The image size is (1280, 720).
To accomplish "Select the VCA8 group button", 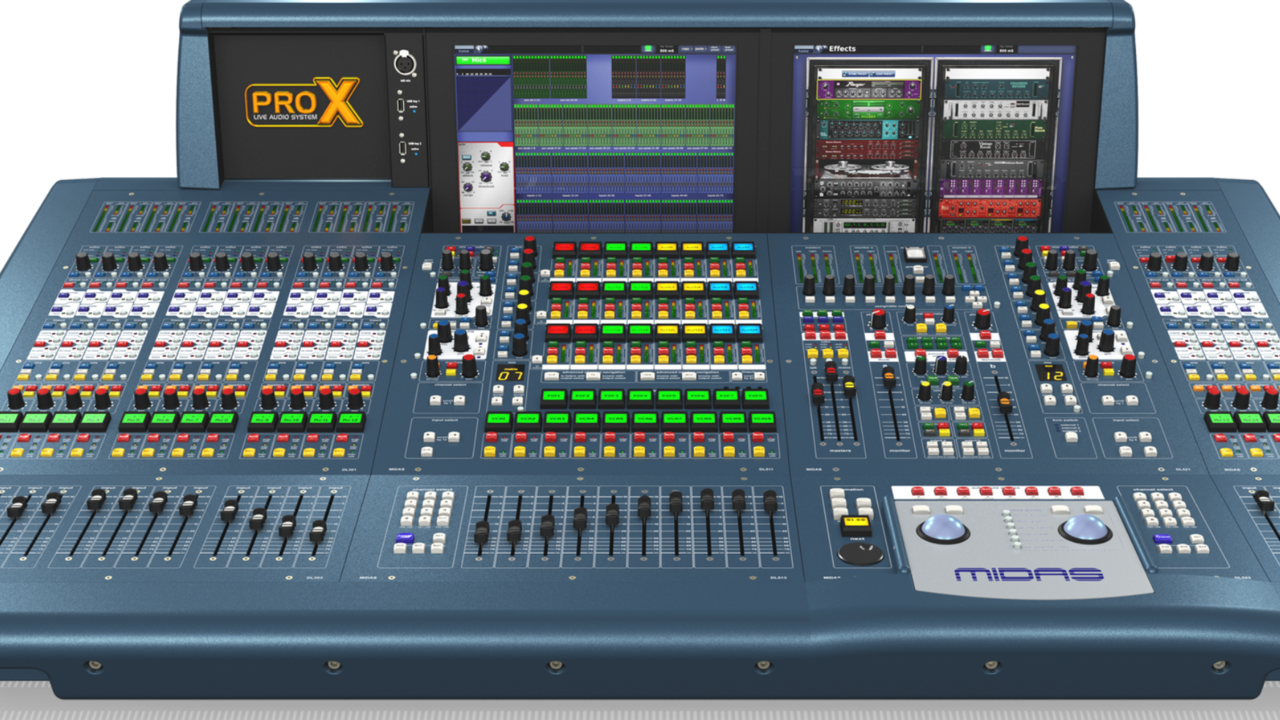I will [704, 419].
